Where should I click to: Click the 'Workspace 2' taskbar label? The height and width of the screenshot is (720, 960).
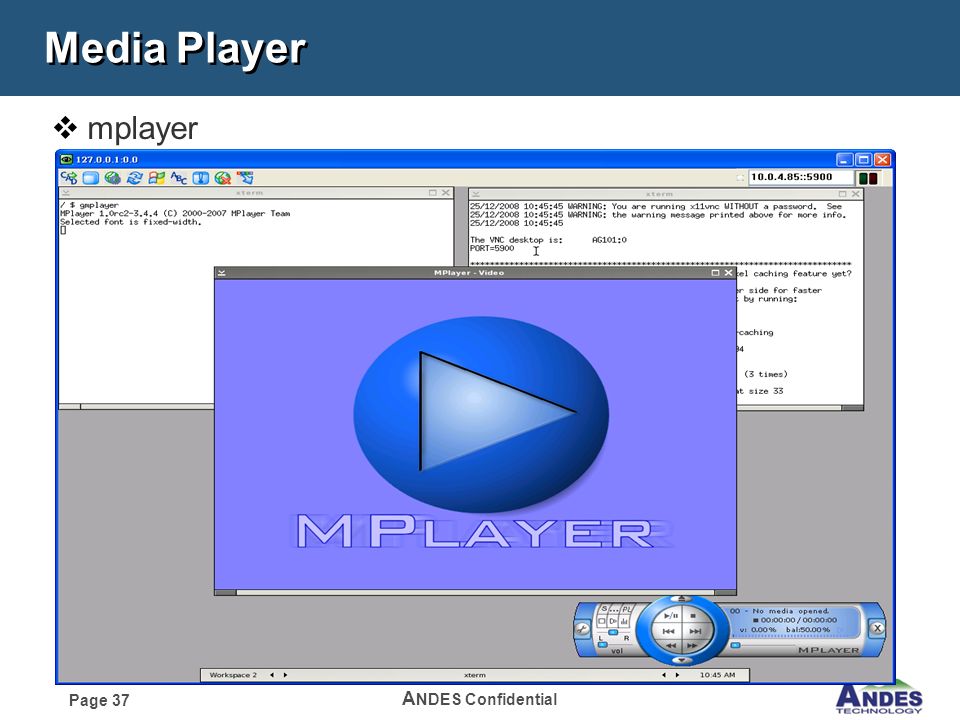click(233, 675)
